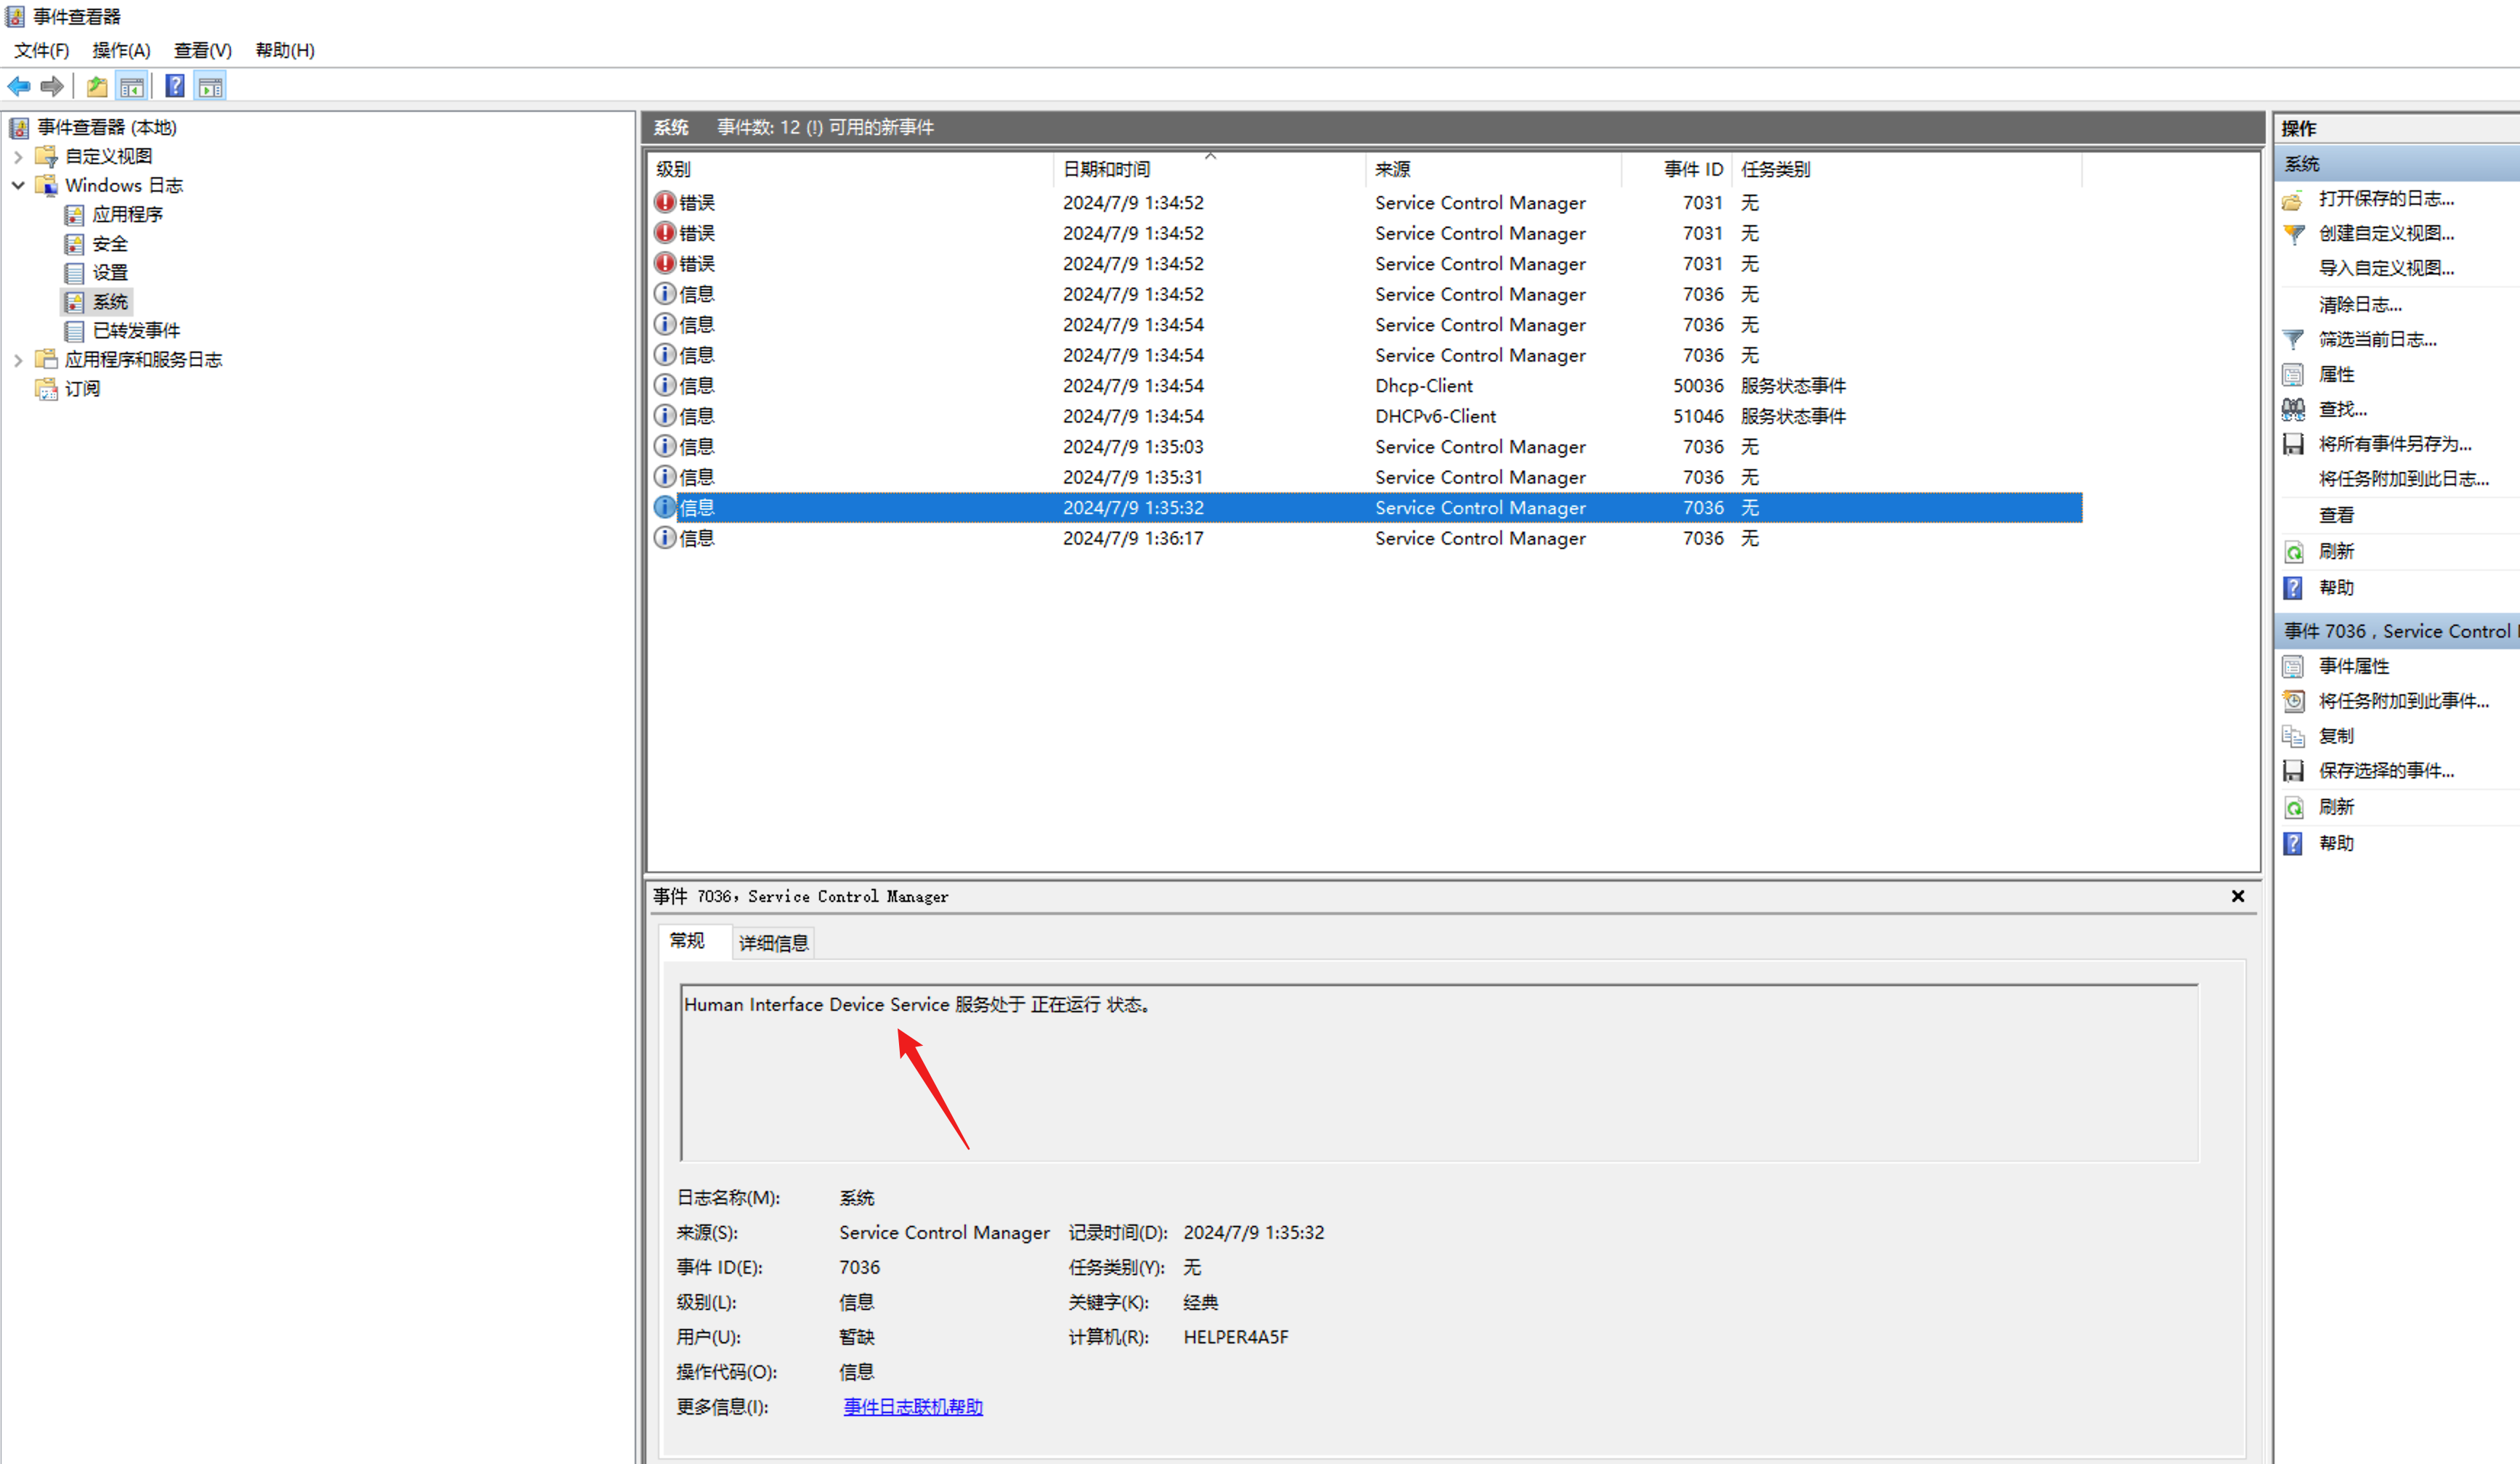Click the Up one level toolbar icon
This screenshot has width=2520, height=1464.
[x=96, y=87]
